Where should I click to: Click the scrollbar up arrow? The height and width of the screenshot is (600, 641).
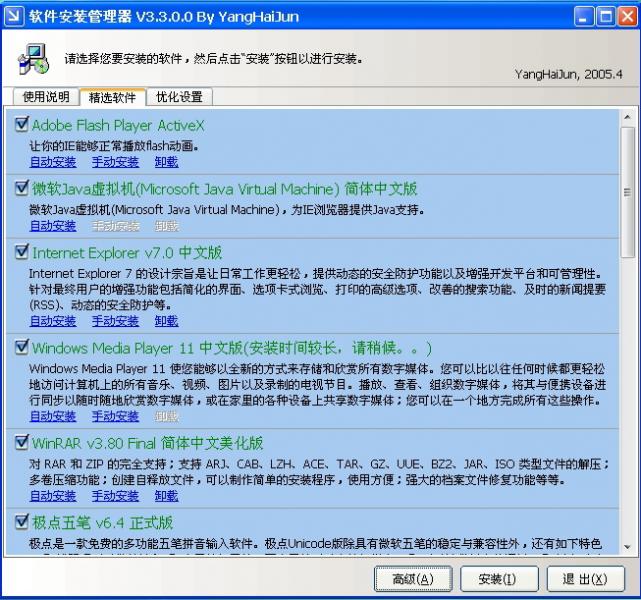point(627,117)
